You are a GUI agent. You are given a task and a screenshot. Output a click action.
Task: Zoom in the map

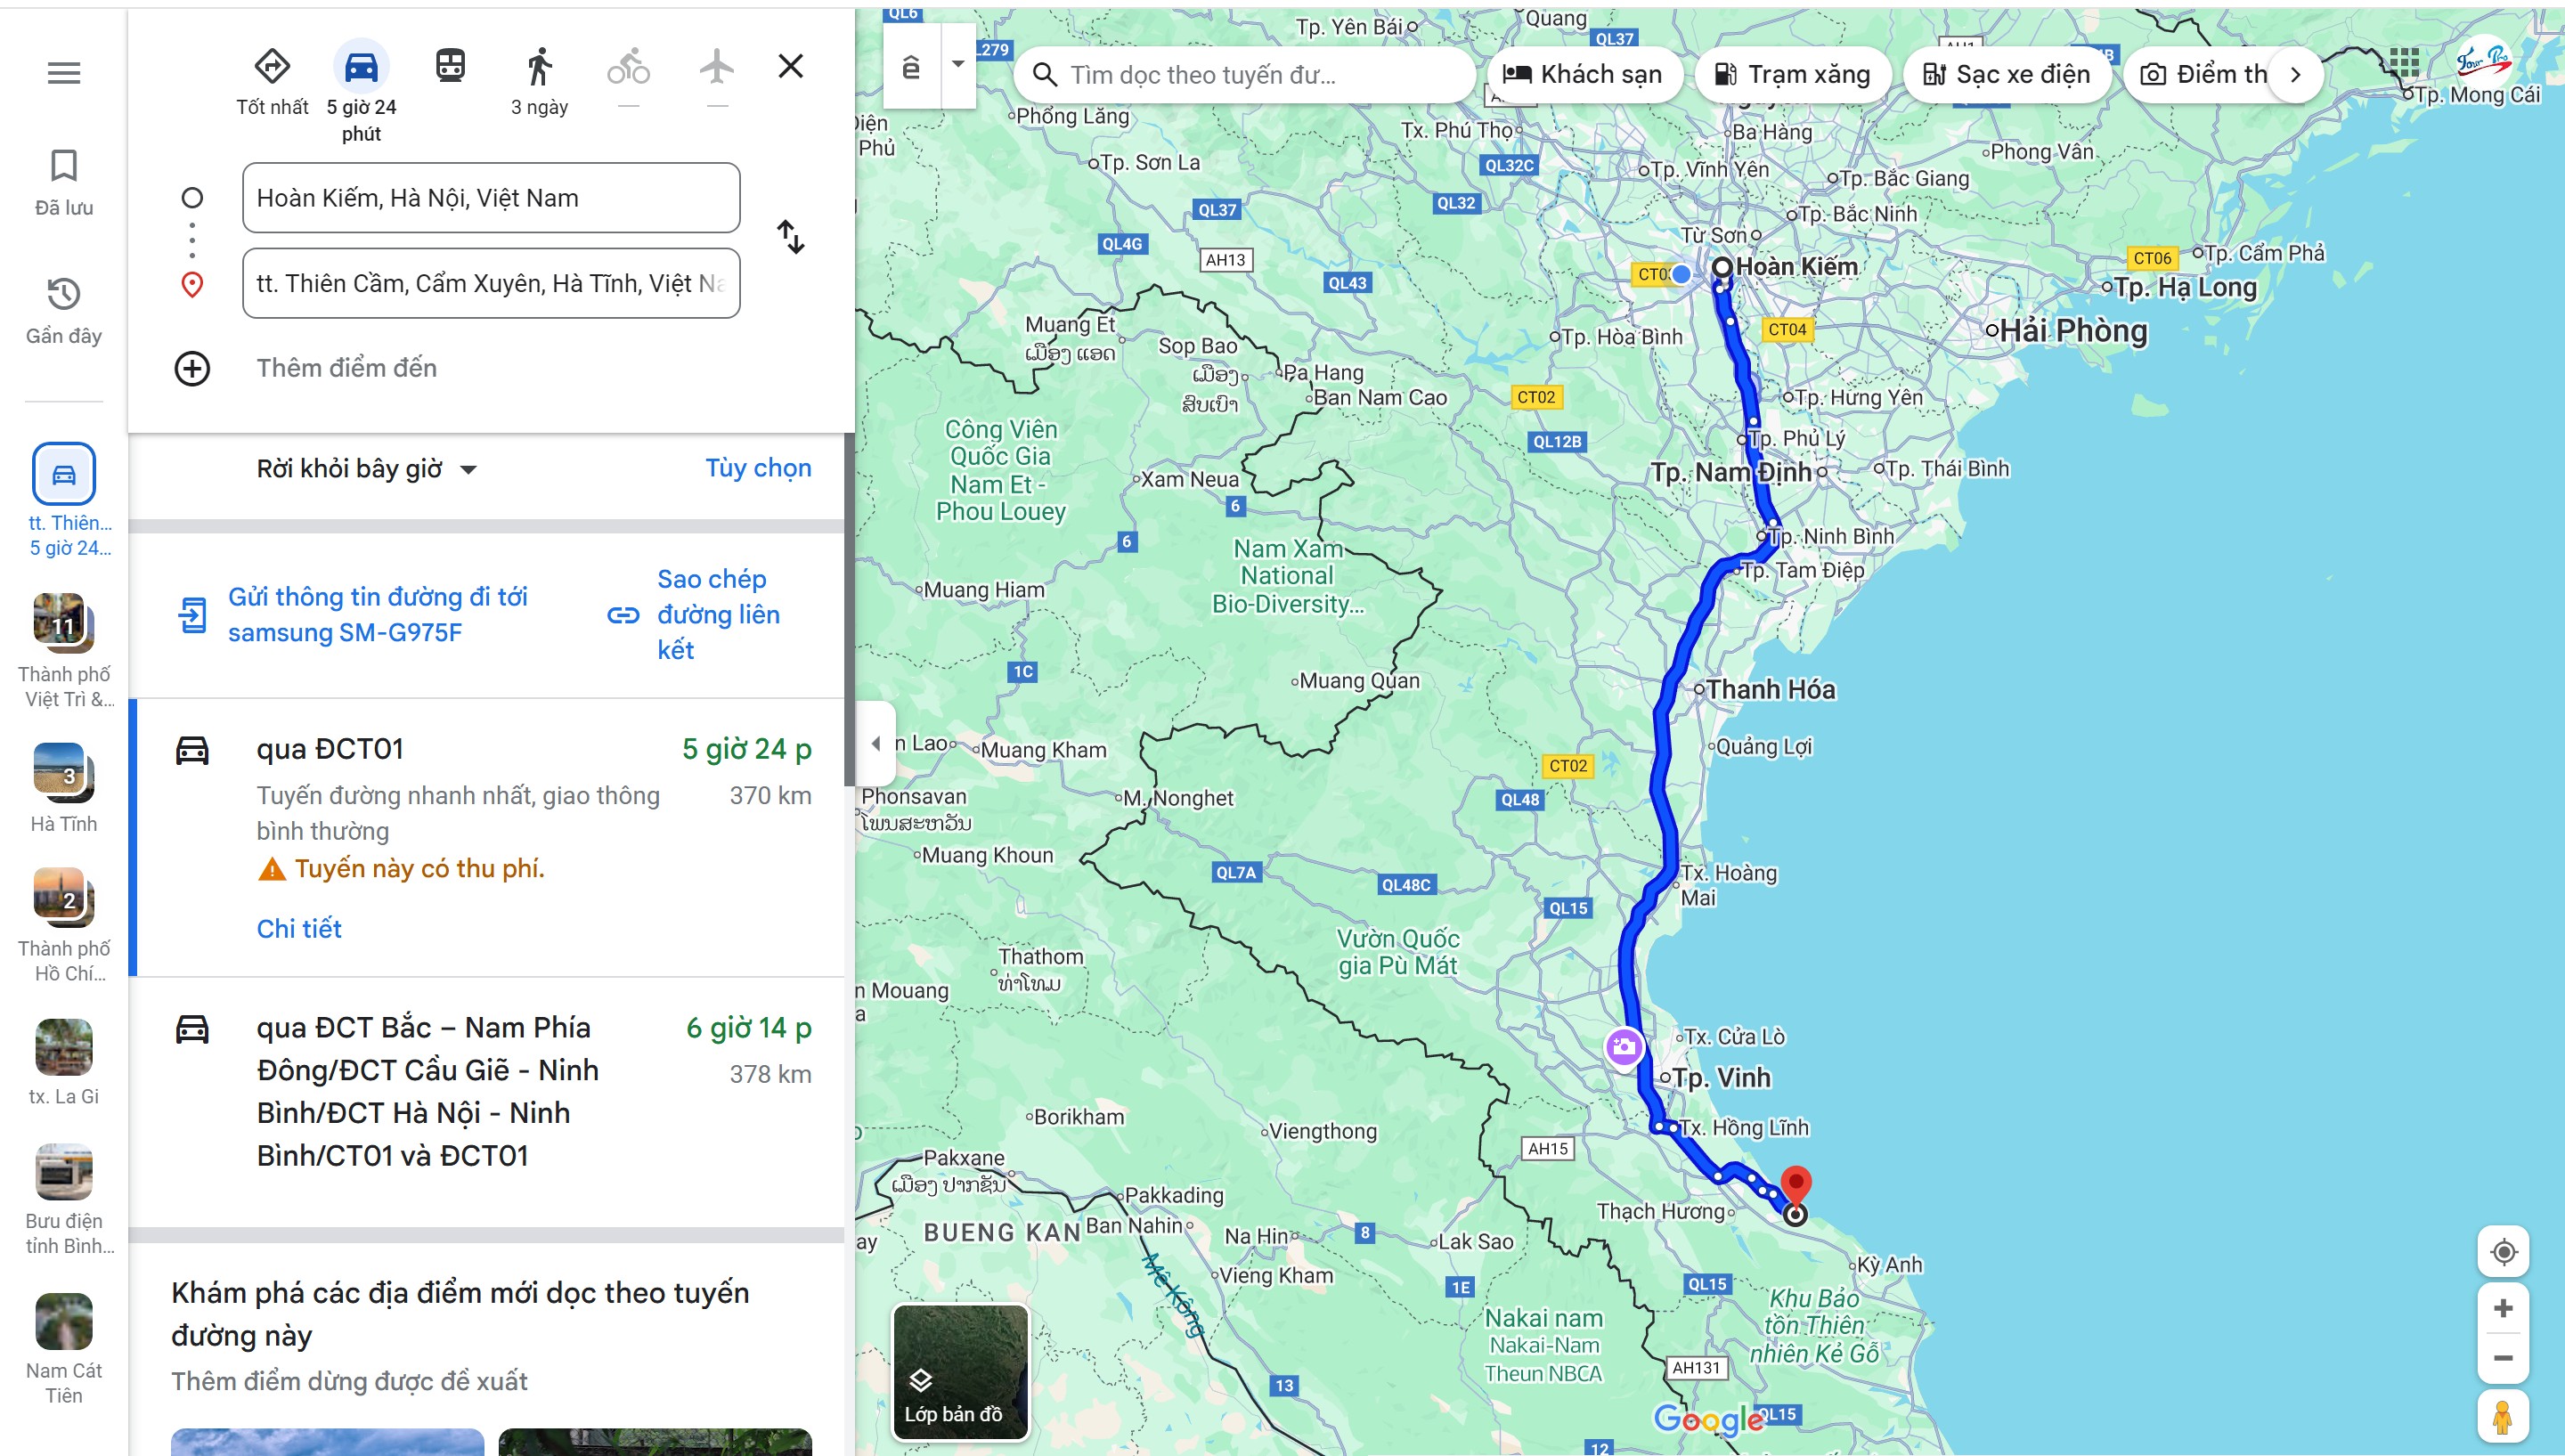[x=2503, y=1309]
